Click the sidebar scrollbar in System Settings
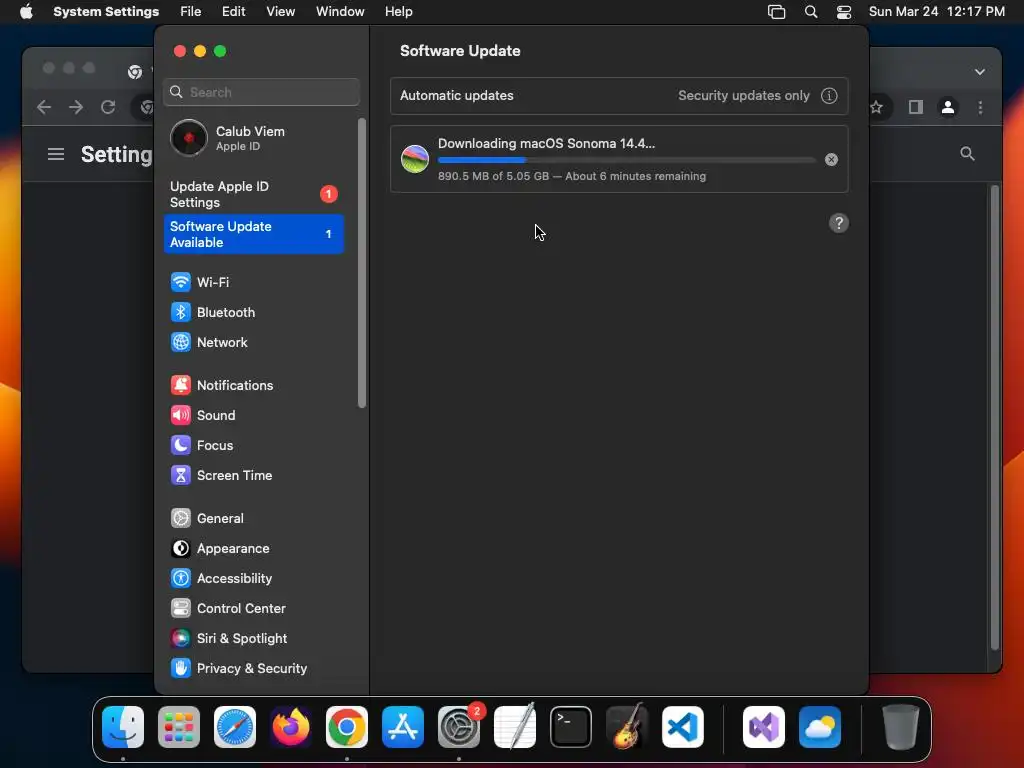This screenshot has width=1024, height=768. coord(362,263)
